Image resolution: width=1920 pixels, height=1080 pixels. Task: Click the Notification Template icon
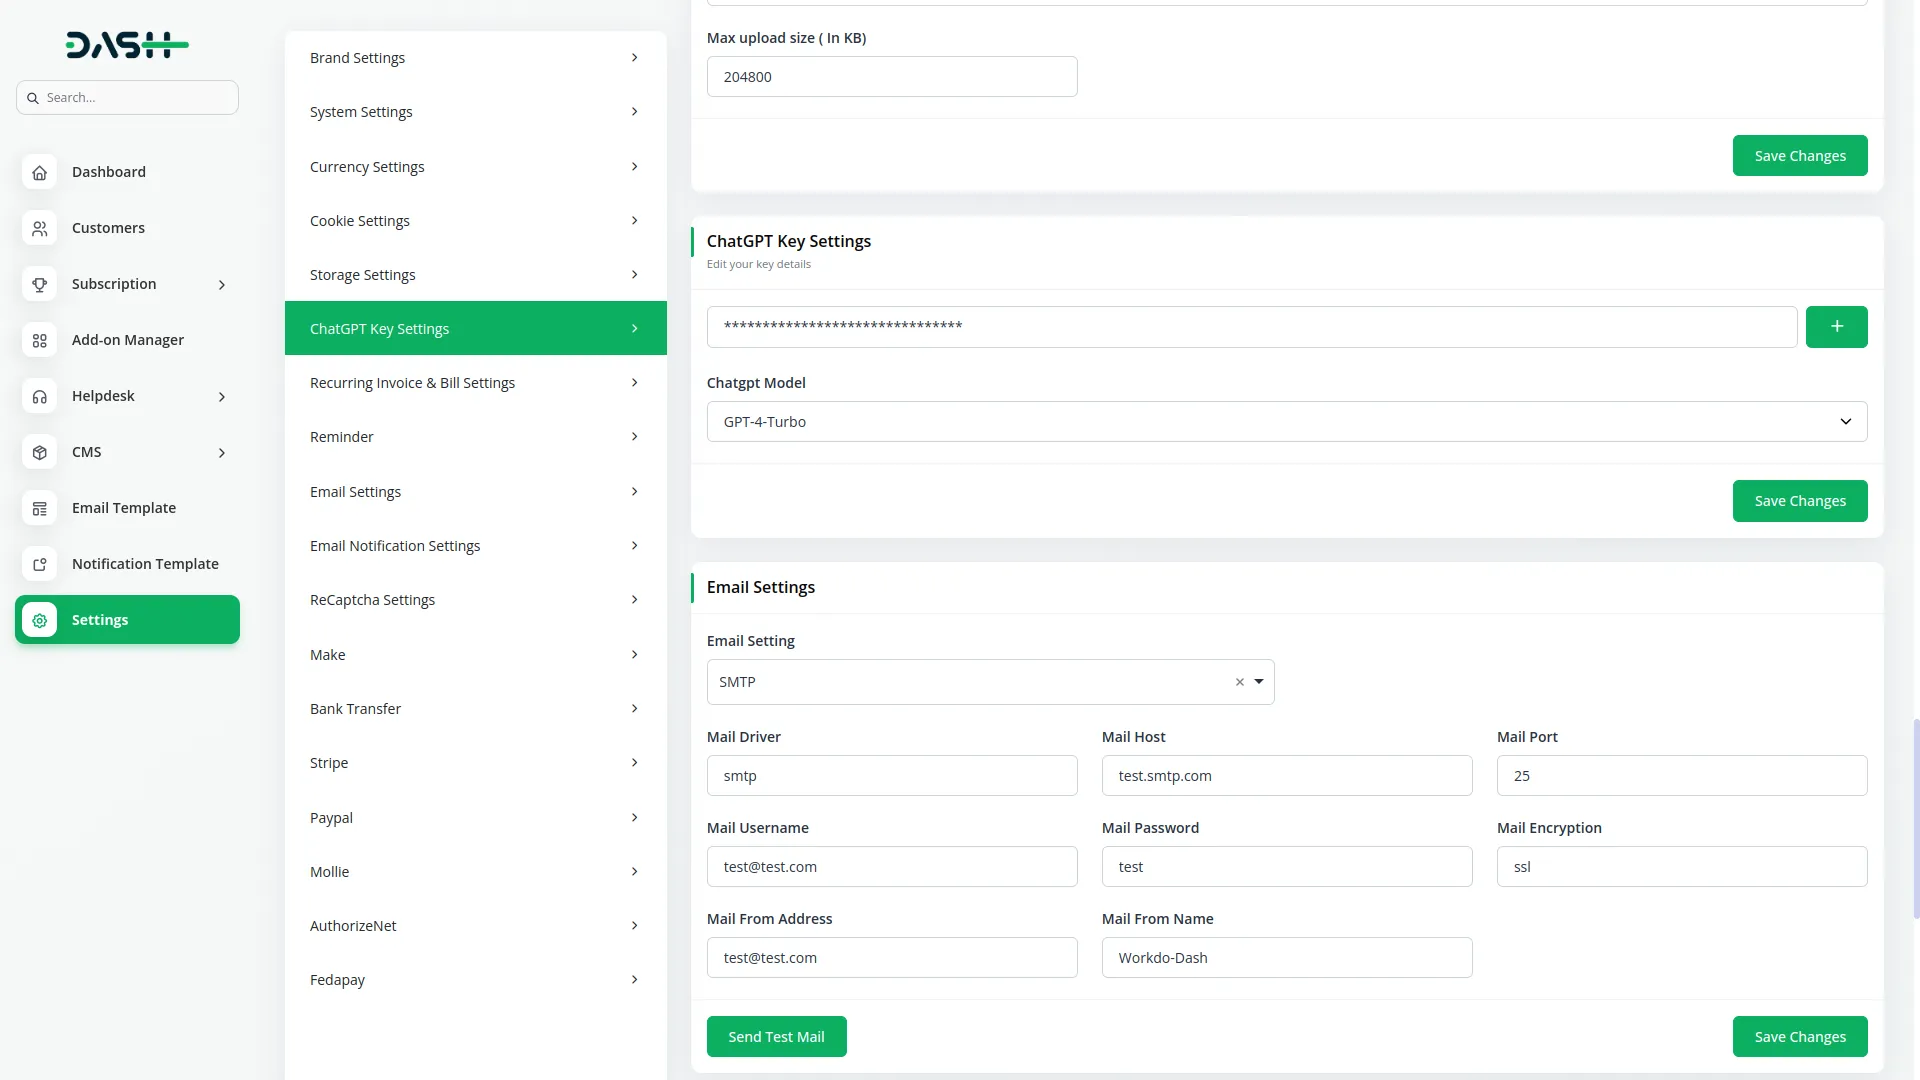coord(39,564)
